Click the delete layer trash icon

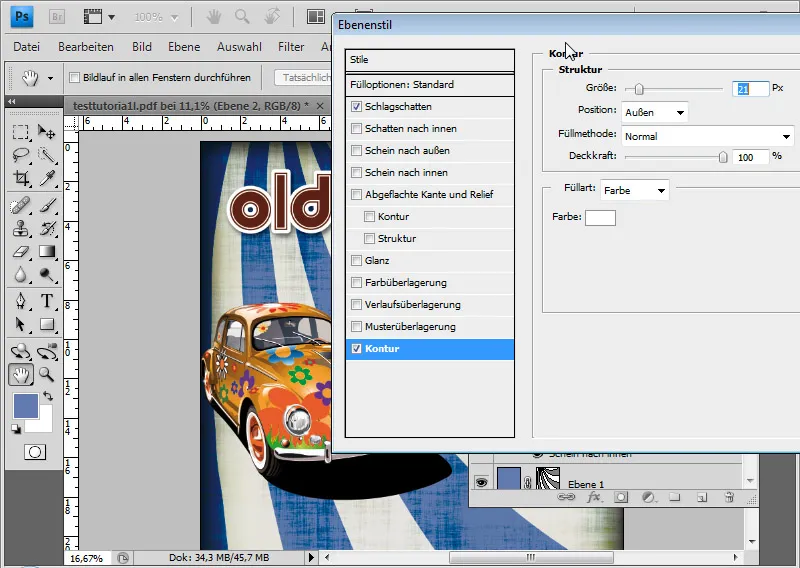click(x=729, y=497)
